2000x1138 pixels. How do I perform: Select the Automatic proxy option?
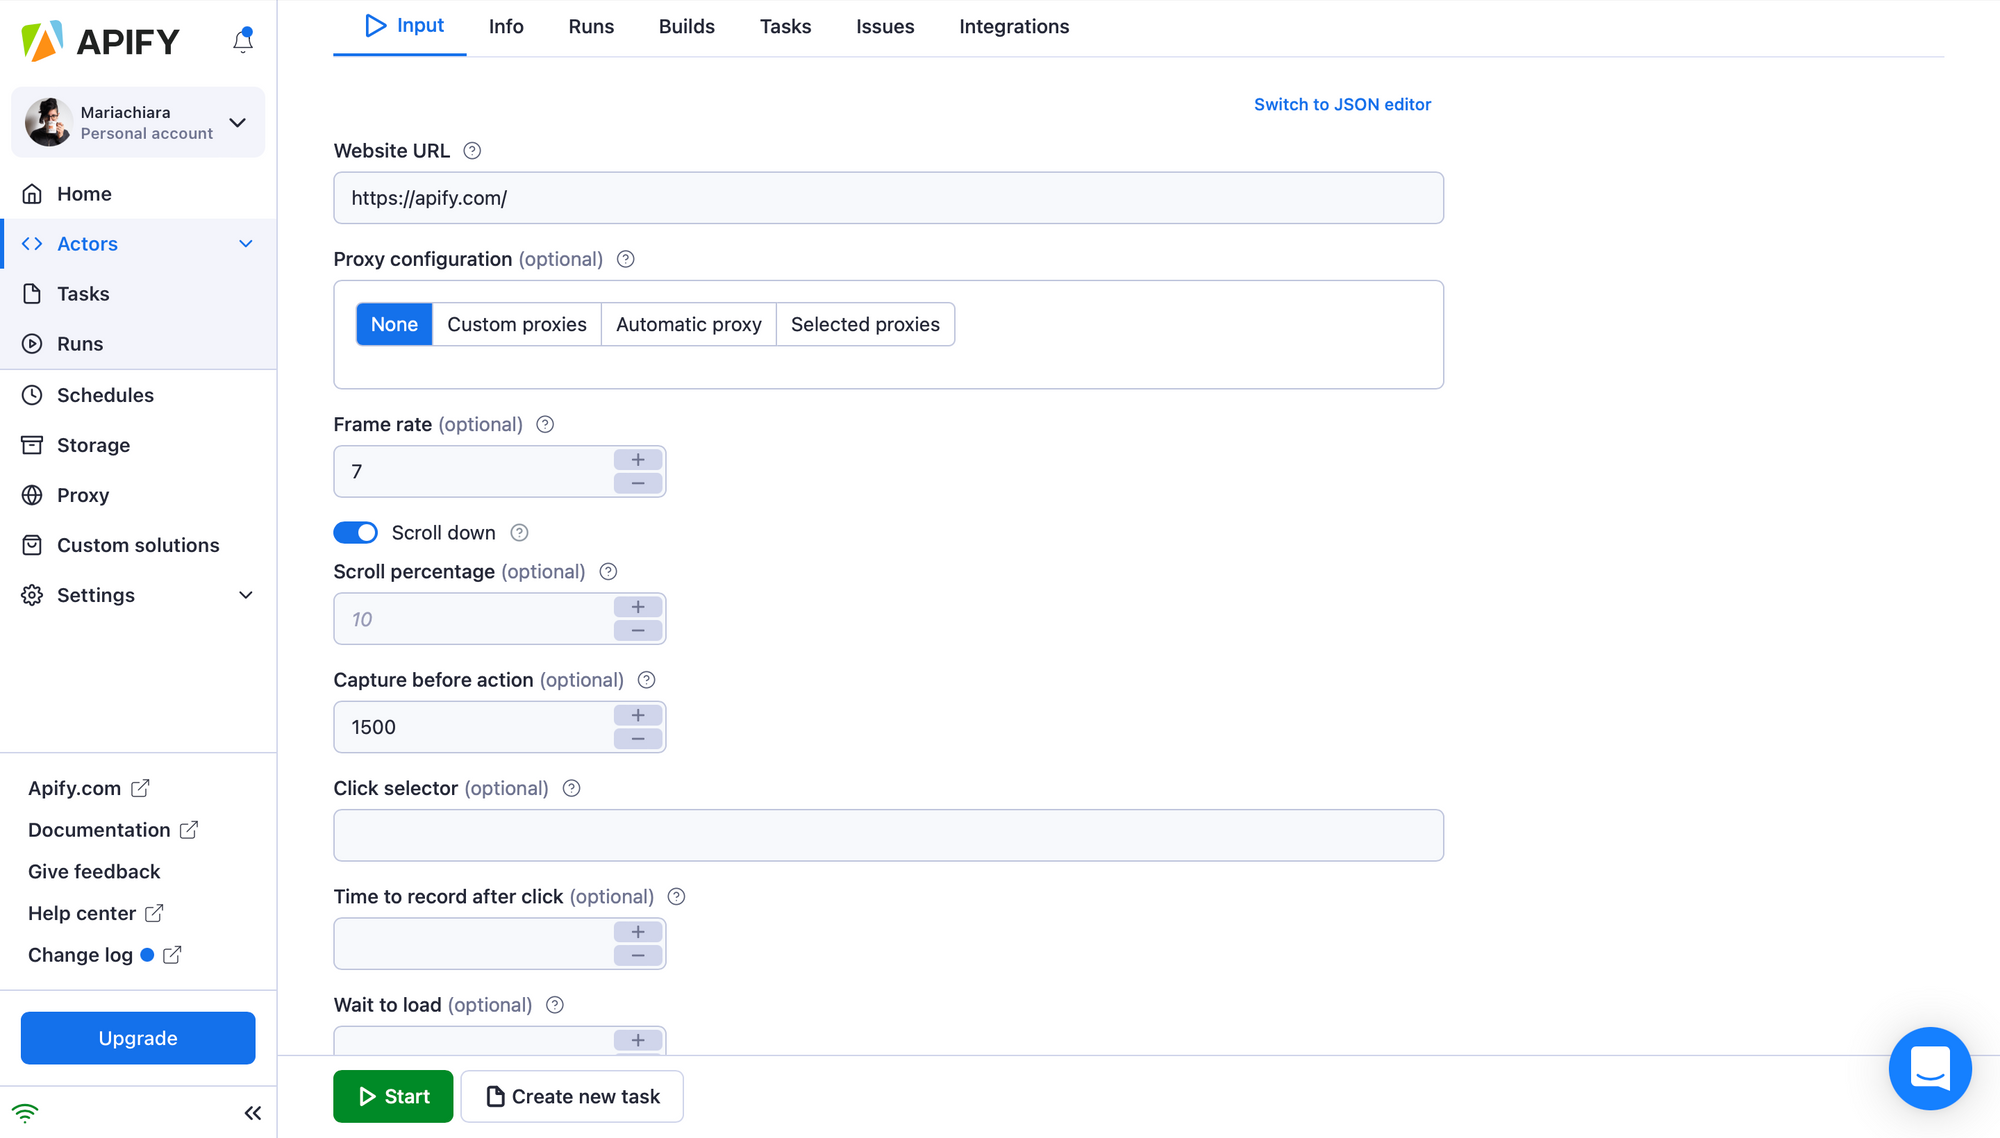(x=688, y=324)
